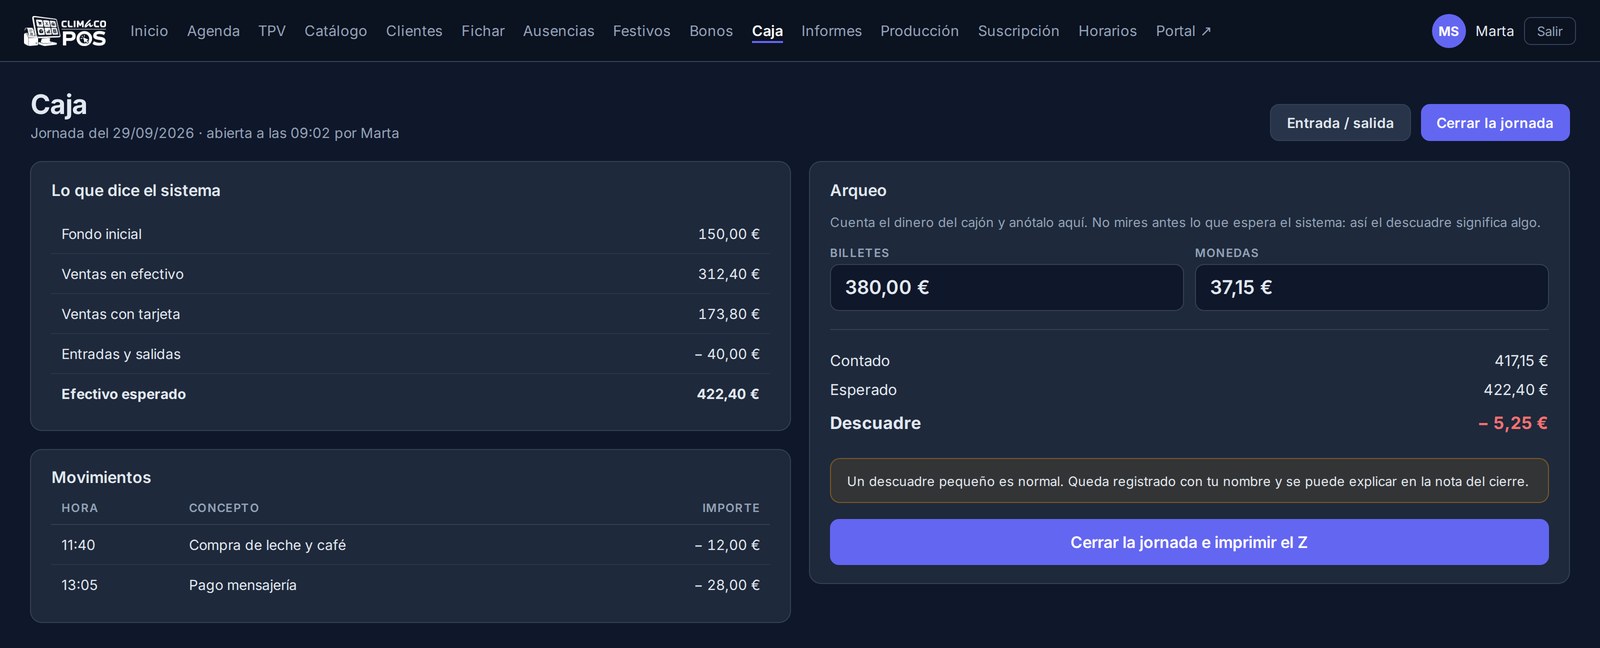Click the Climaco POS logo
The height and width of the screenshot is (648, 1600).
(x=65, y=31)
